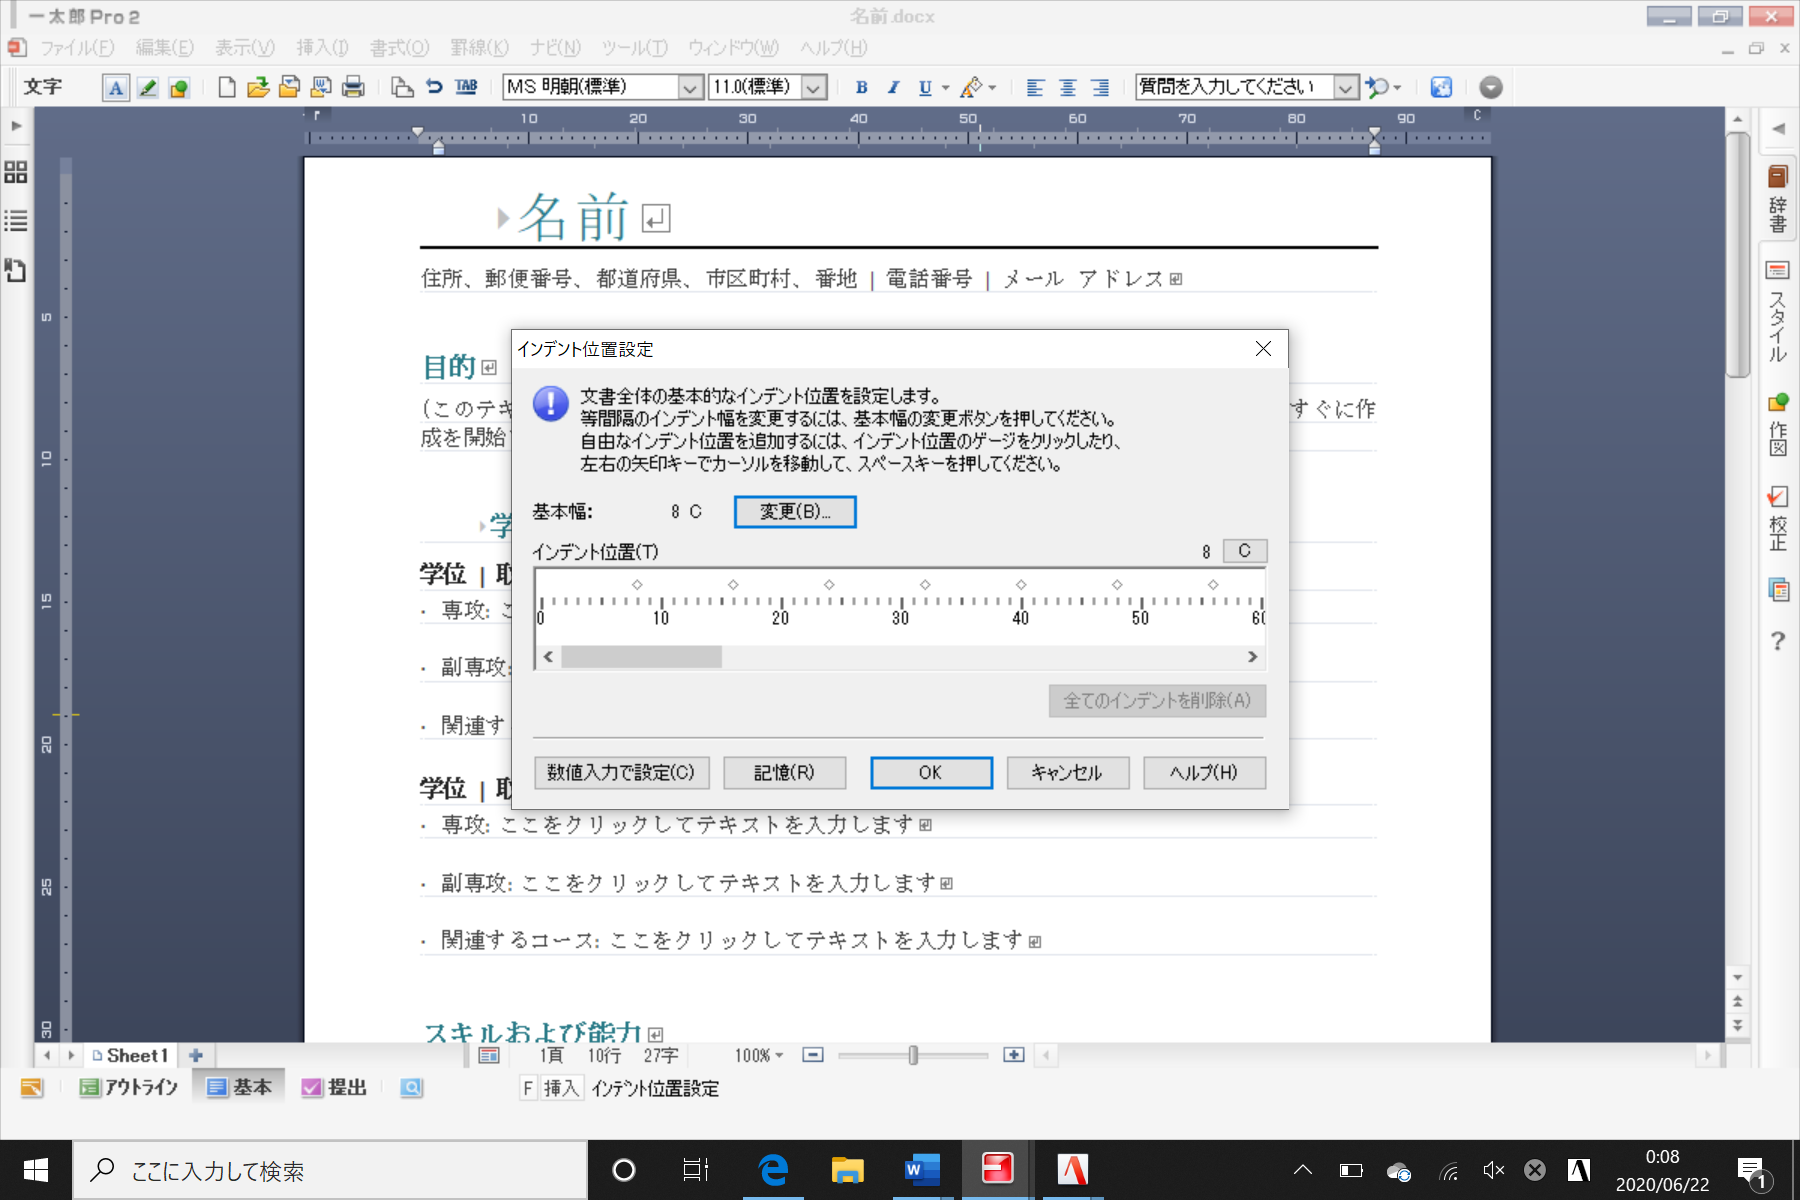1800x1200 pixels.
Task: Open the MS 明朝 font dropdown
Action: pyautogui.click(x=690, y=87)
